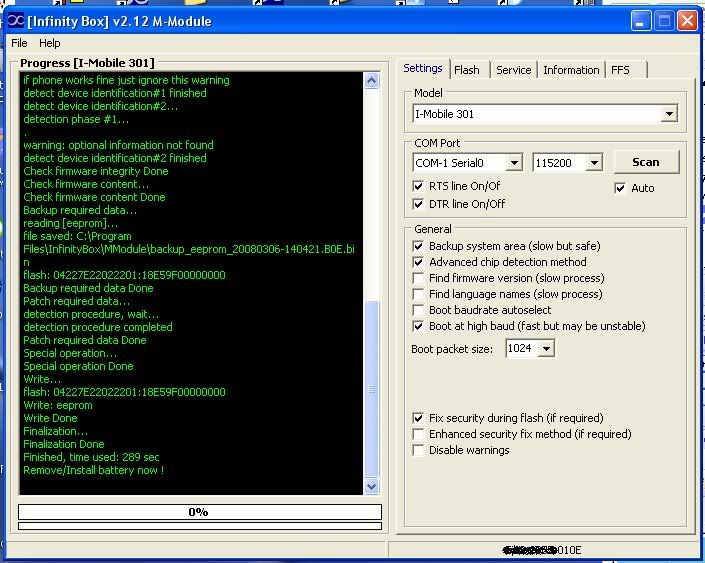Click log line 'Write Done'
The image size is (705, 563).
50,418
